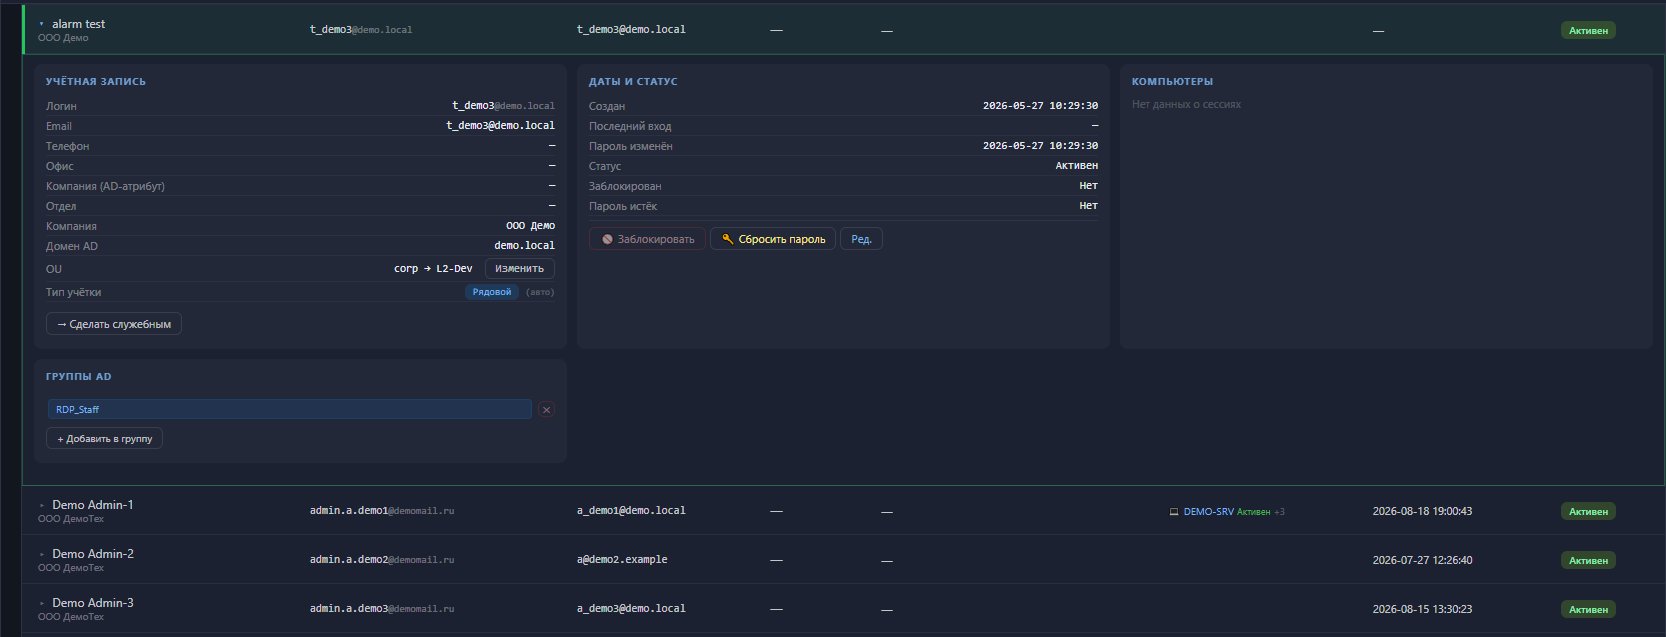This screenshot has width=1666, height=637.
Task: Click the a@demo2.example cell
Action: tap(622, 560)
